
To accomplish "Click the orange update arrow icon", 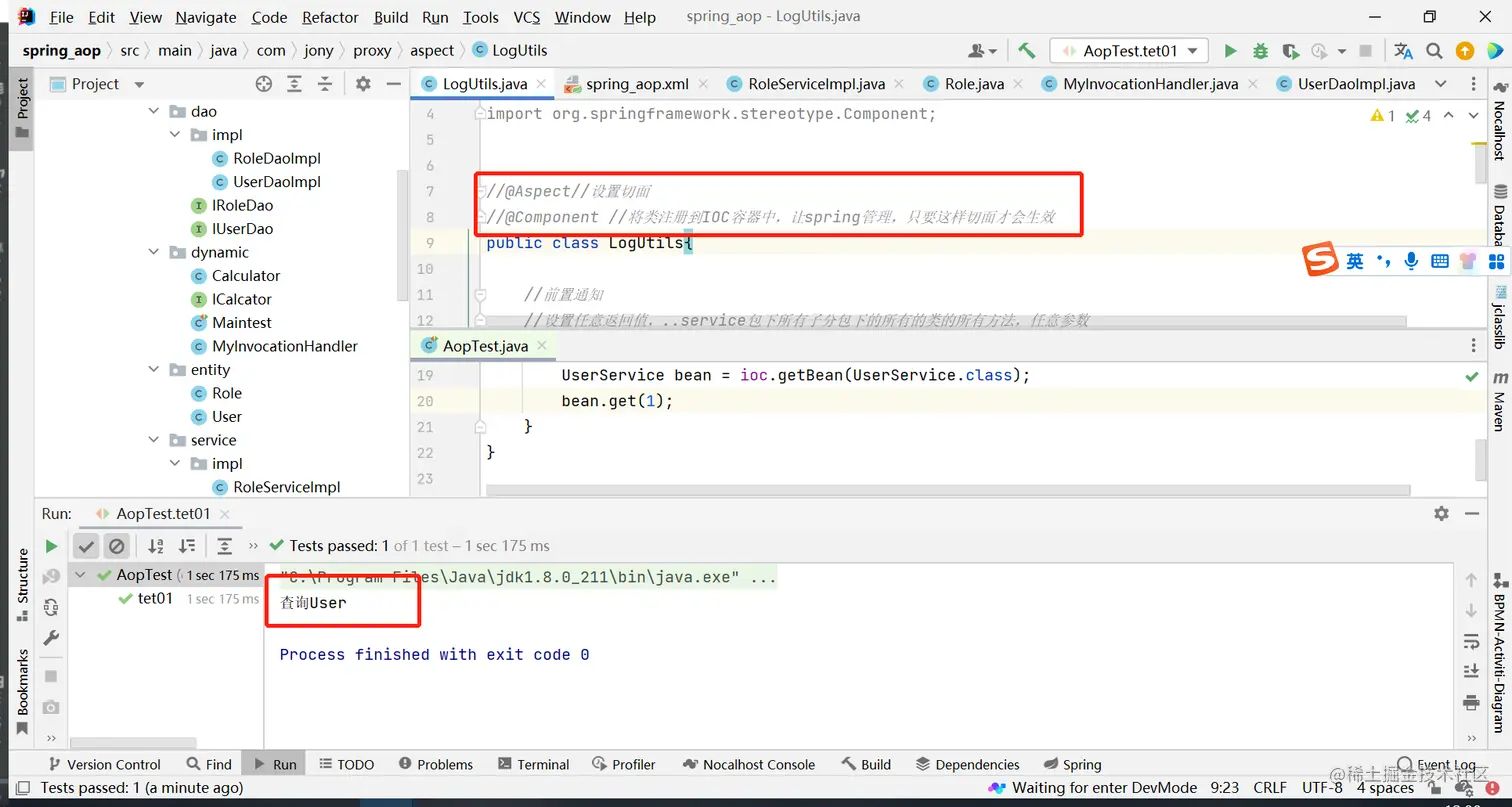I will [1465, 50].
